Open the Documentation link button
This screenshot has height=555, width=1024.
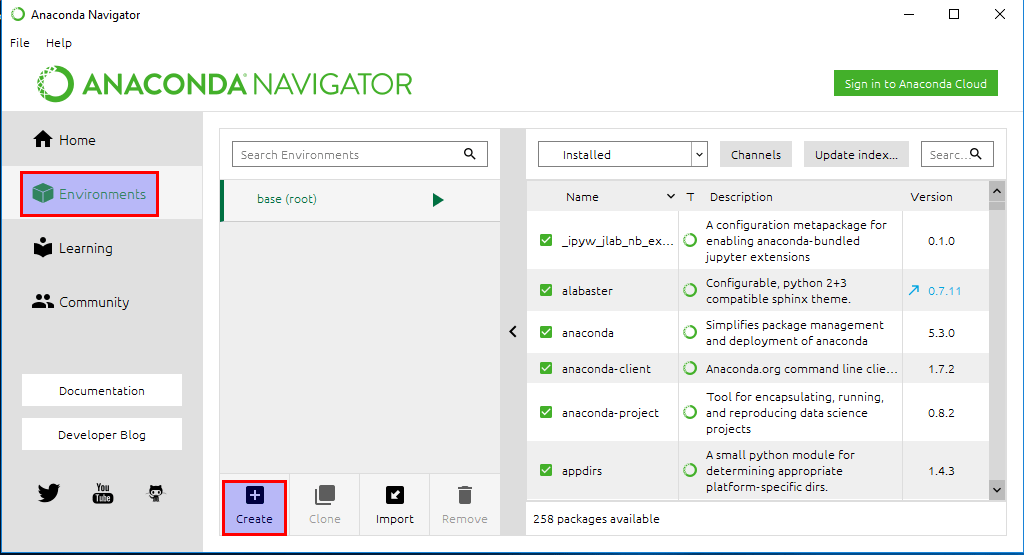click(x=102, y=390)
